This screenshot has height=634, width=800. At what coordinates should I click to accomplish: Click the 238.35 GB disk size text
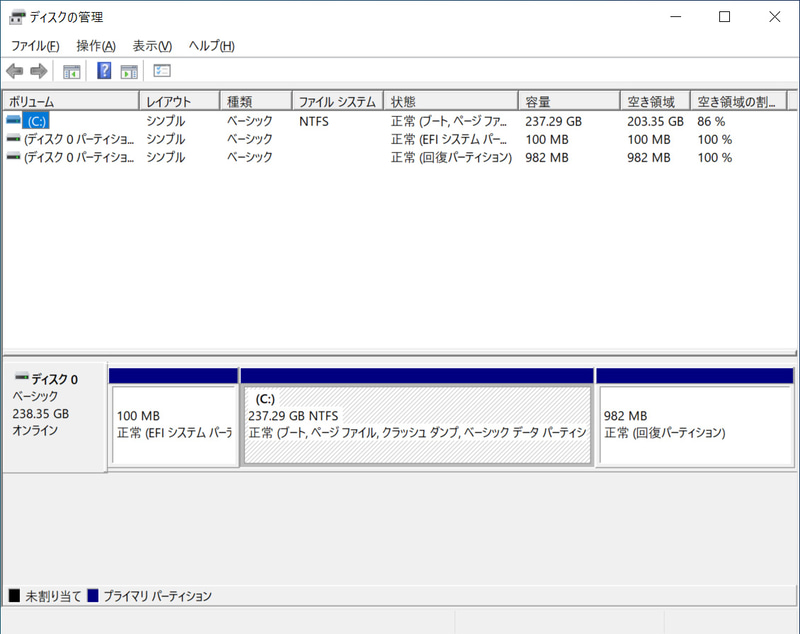pyautogui.click(x=41, y=414)
